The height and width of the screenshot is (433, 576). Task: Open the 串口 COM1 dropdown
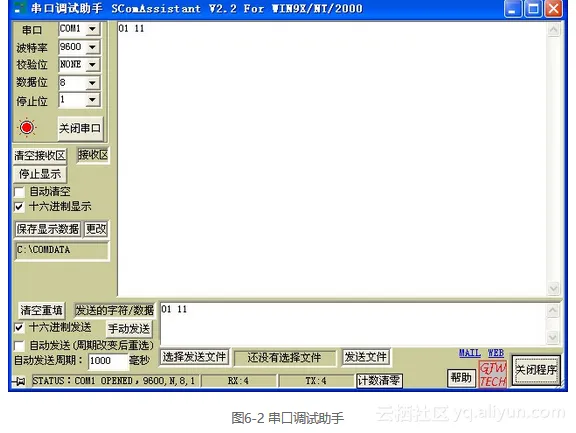(x=93, y=29)
